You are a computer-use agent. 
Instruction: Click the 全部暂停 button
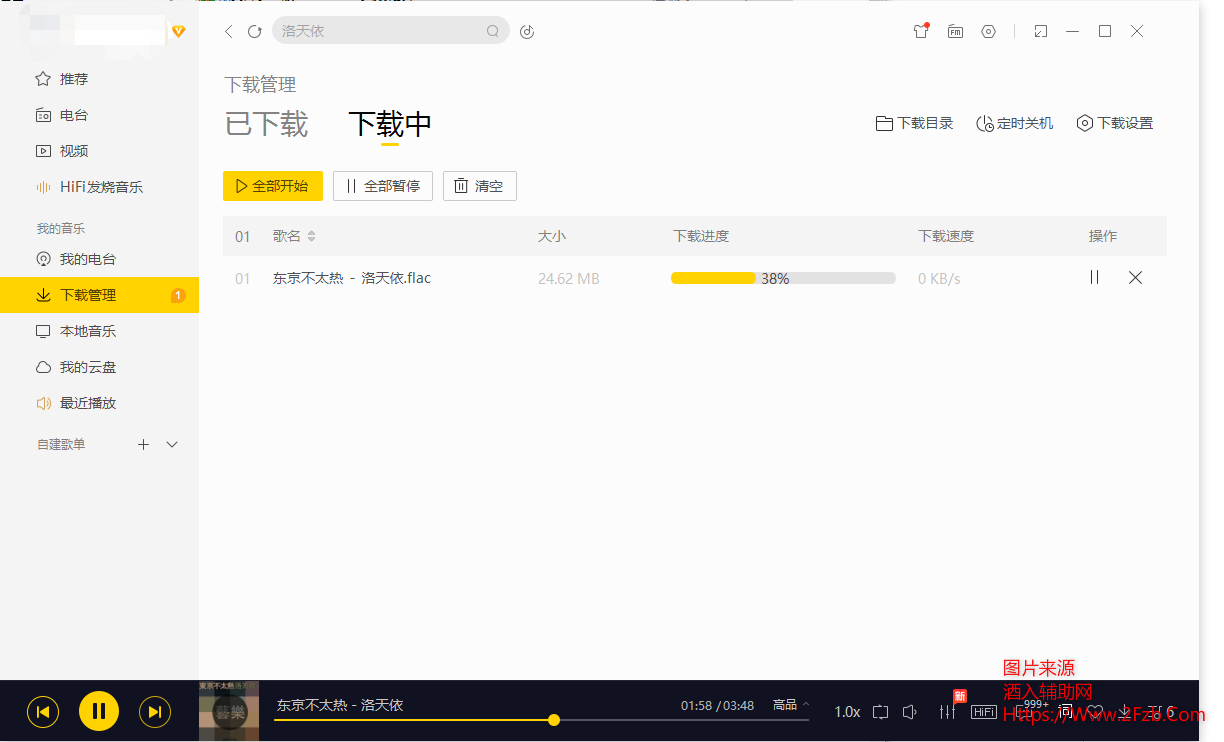[383, 186]
